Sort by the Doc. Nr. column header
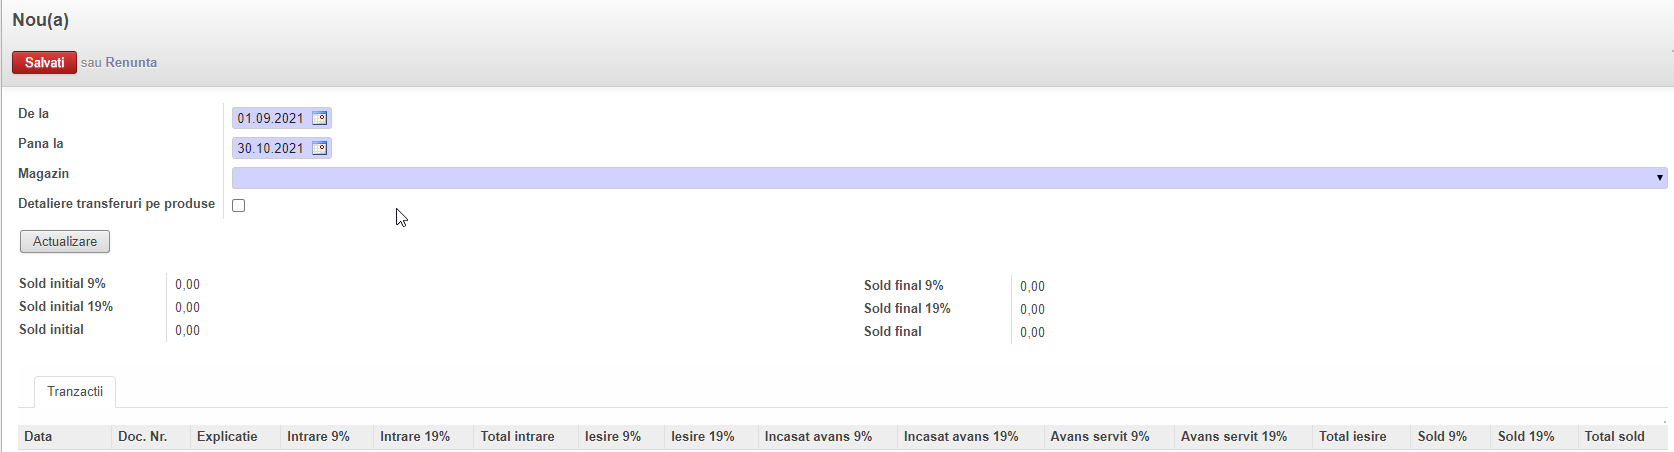This screenshot has width=1674, height=452. coord(142,437)
